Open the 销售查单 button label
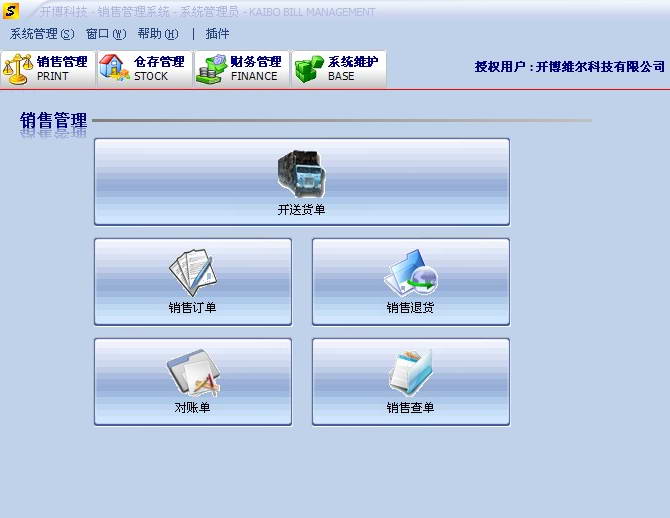Image resolution: width=670 pixels, height=518 pixels. click(410, 408)
